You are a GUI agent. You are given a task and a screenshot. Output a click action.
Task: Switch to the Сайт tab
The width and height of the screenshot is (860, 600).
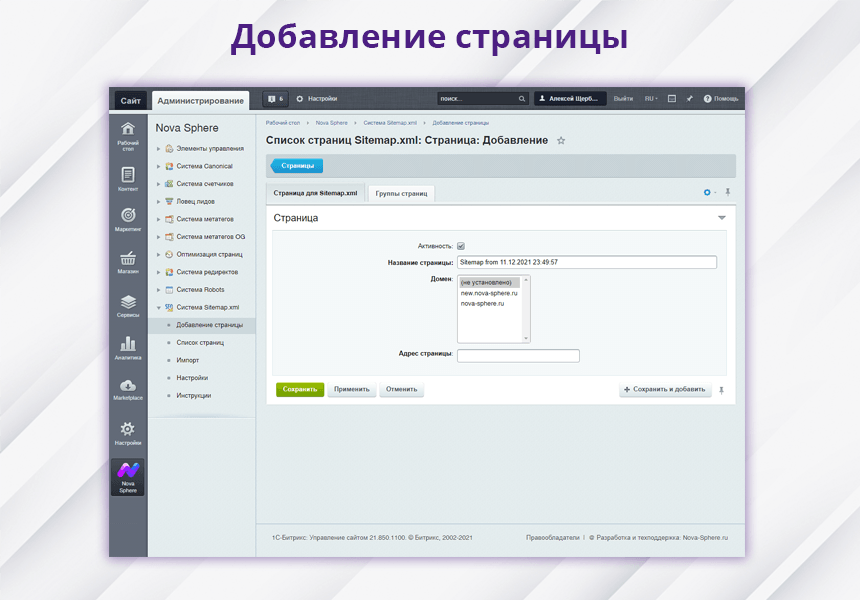click(x=130, y=100)
